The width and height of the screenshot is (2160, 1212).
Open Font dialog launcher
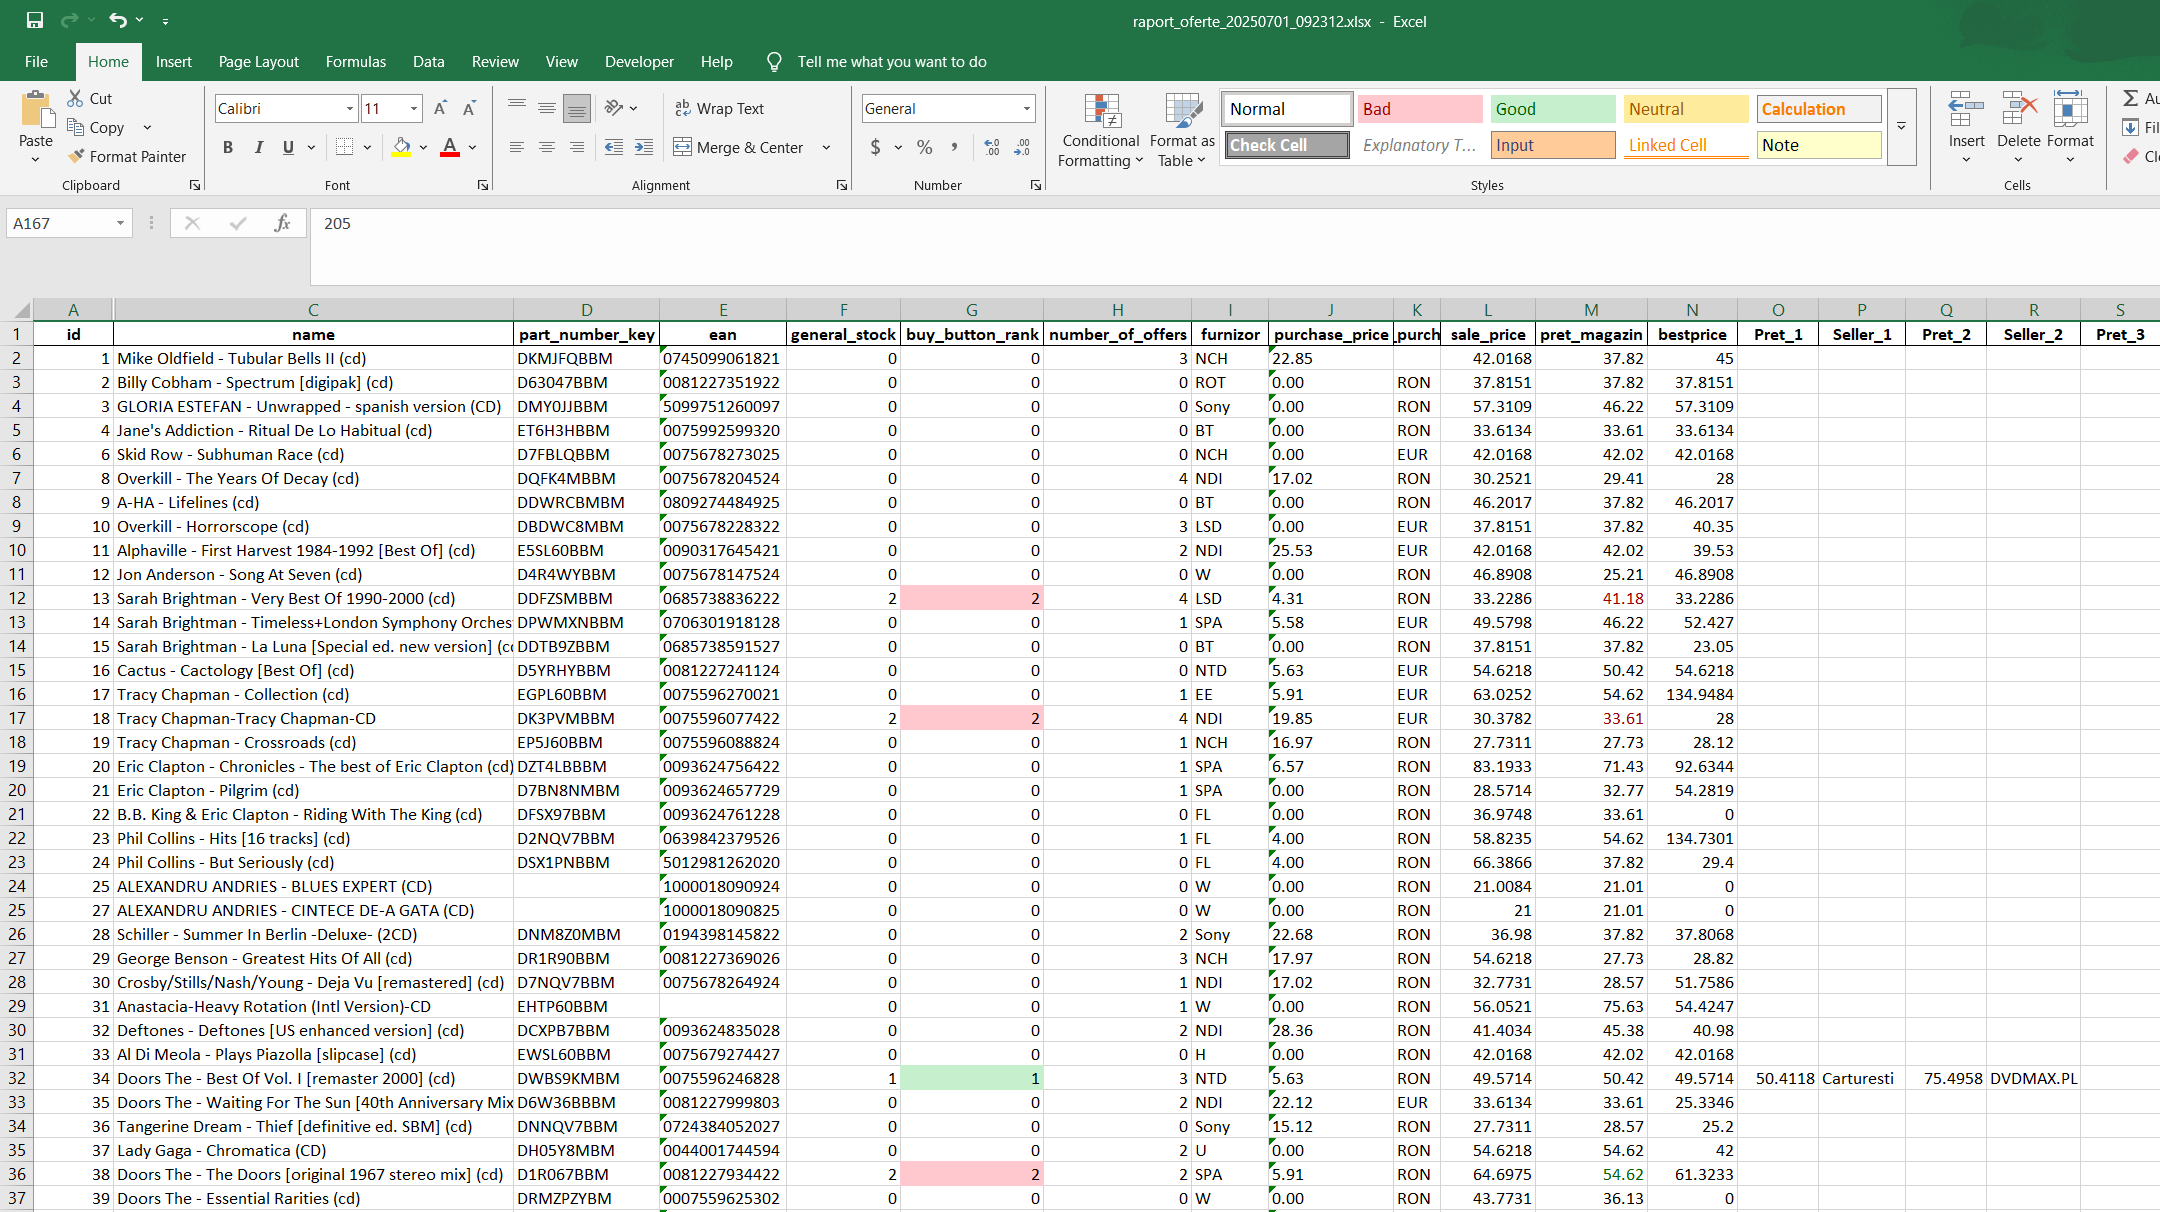pyautogui.click(x=483, y=185)
